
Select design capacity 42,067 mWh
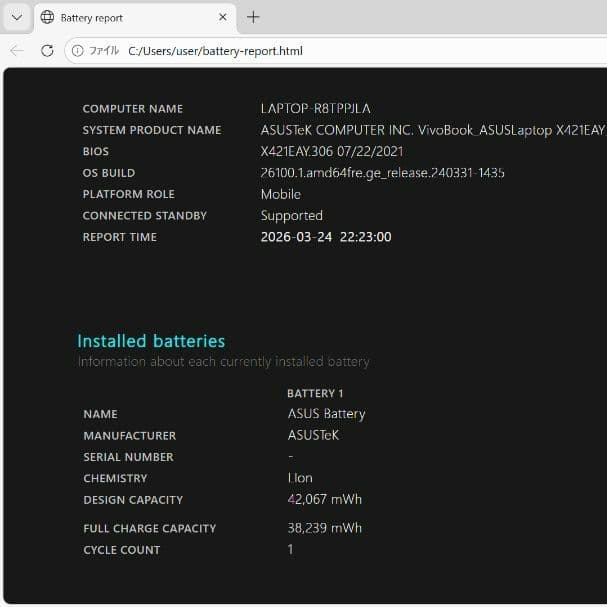pyautogui.click(x=324, y=499)
